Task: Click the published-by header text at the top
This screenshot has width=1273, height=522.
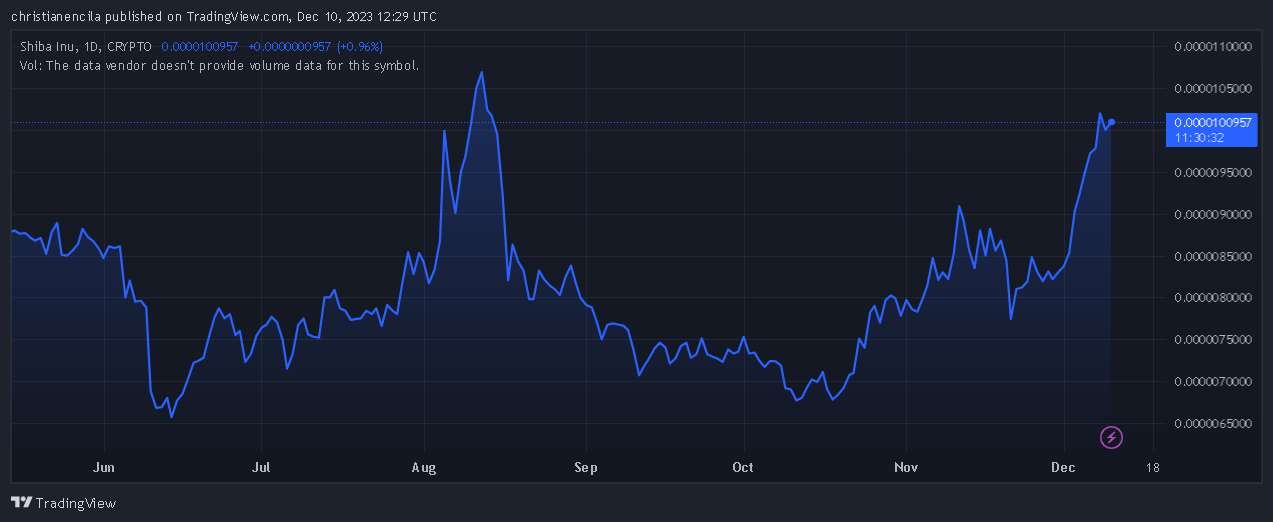Action: pyautogui.click(x=223, y=17)
